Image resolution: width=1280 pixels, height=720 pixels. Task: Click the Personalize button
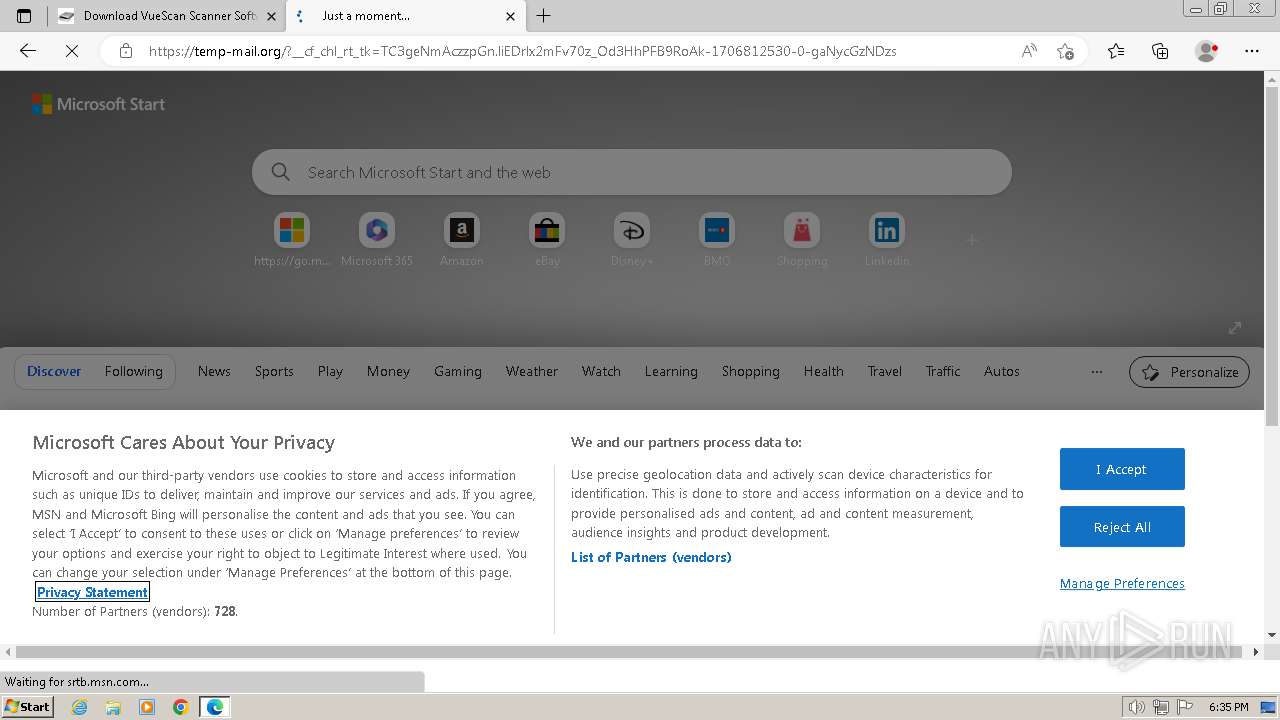[1189, 372]
